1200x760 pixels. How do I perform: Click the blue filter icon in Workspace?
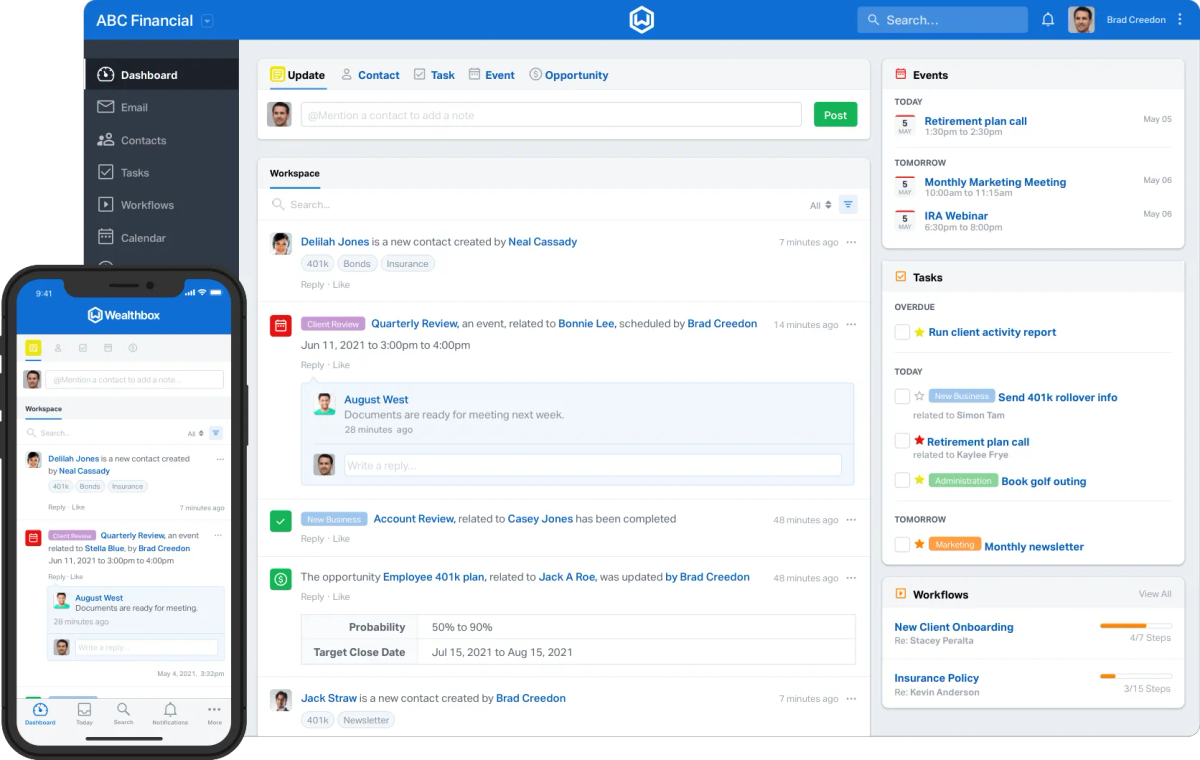point(848,204)
